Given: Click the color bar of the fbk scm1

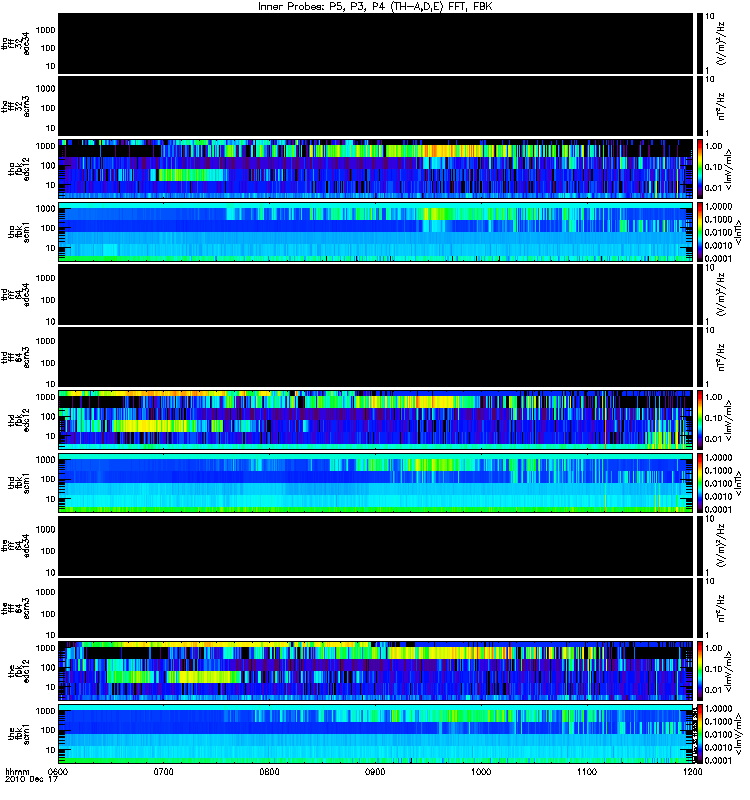Looking at the screenshot, I should tap(699, 734).
